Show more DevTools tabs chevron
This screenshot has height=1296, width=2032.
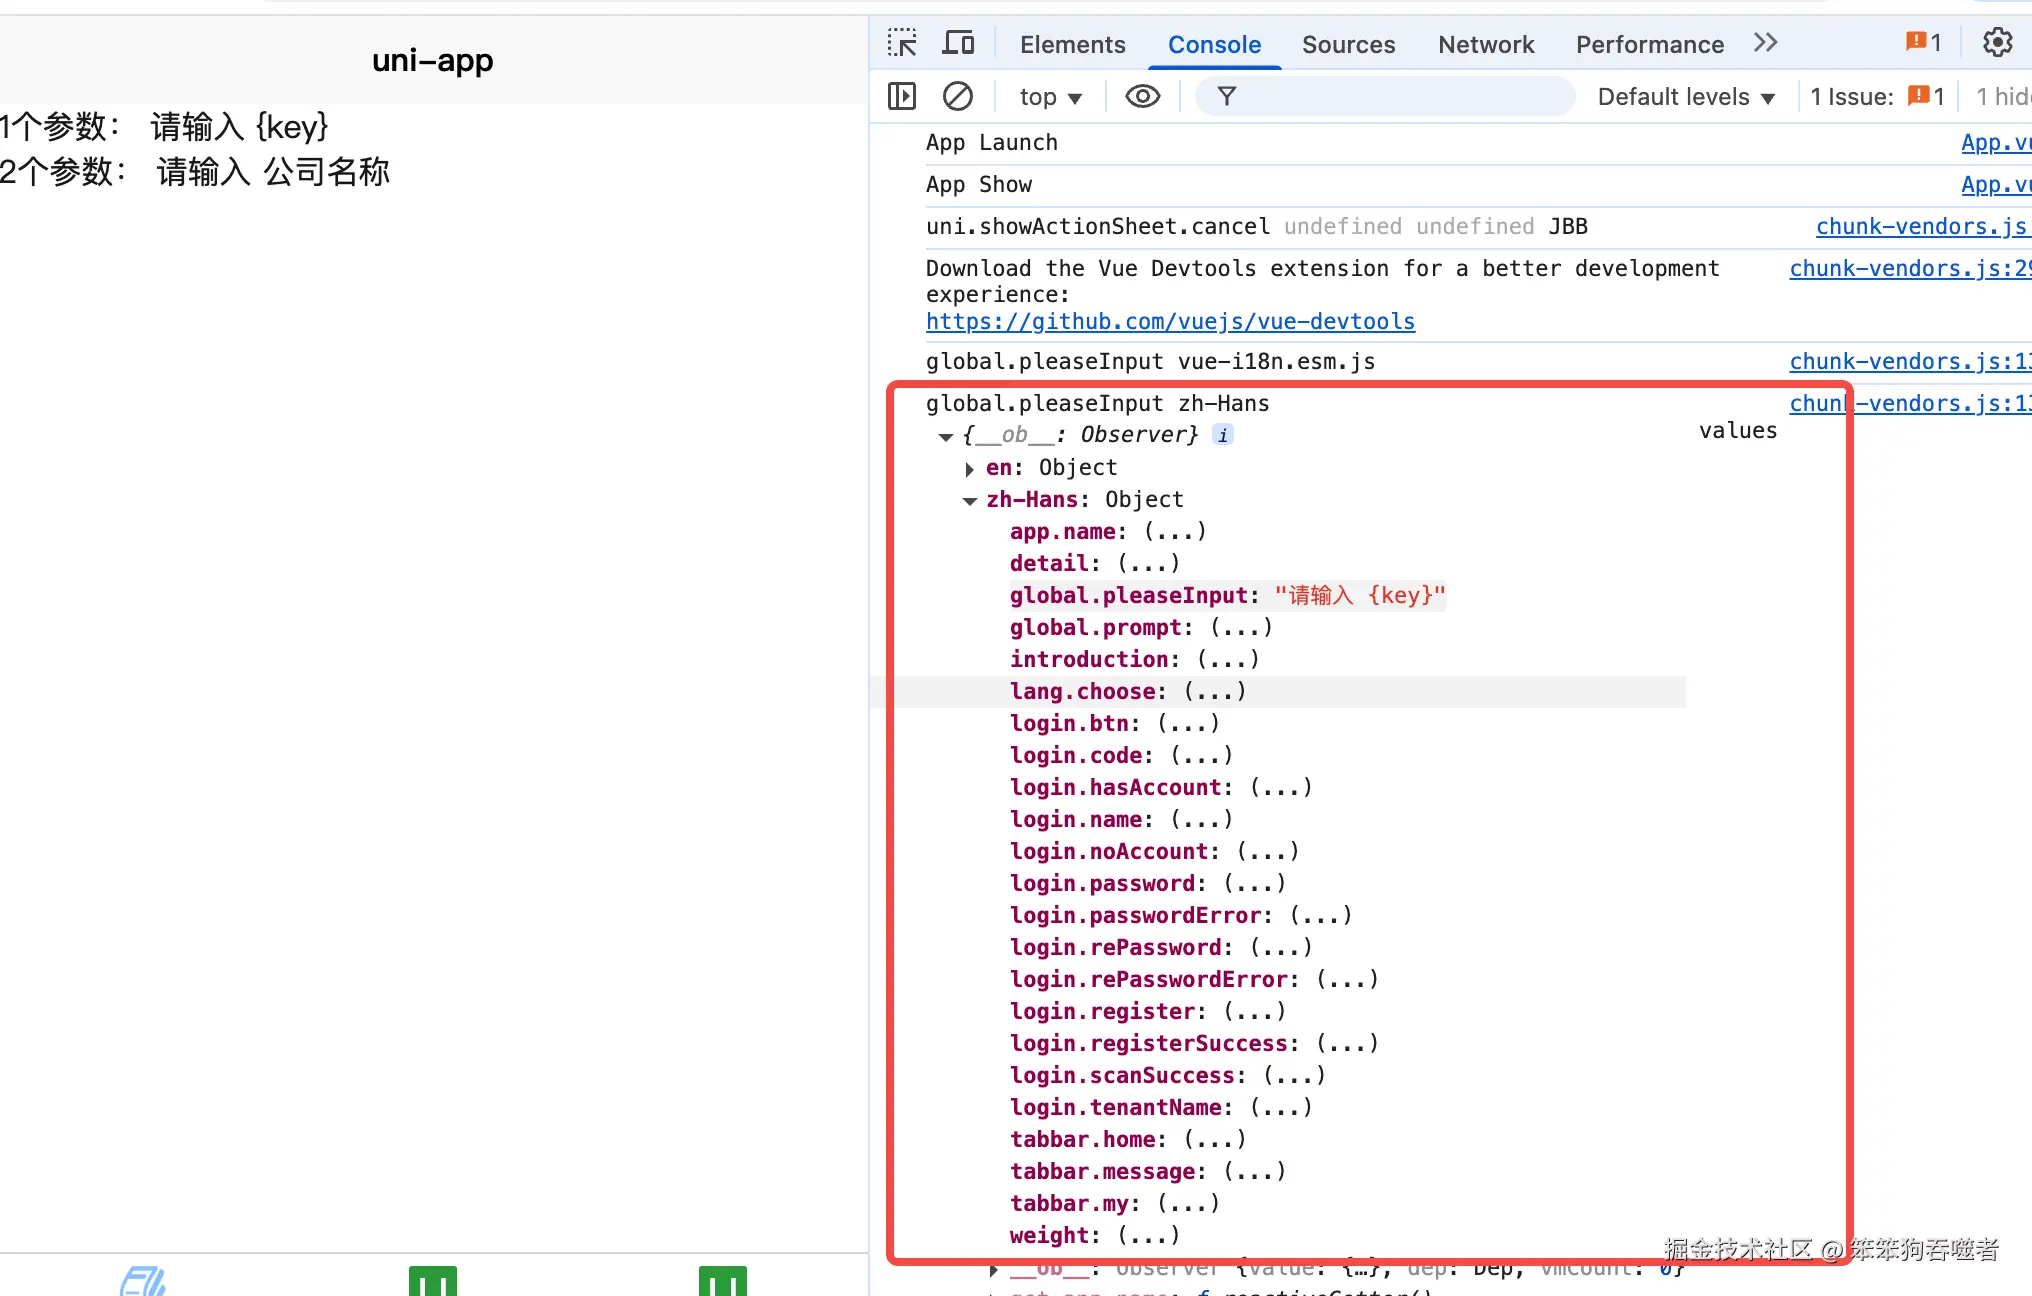pos(1765,43)
